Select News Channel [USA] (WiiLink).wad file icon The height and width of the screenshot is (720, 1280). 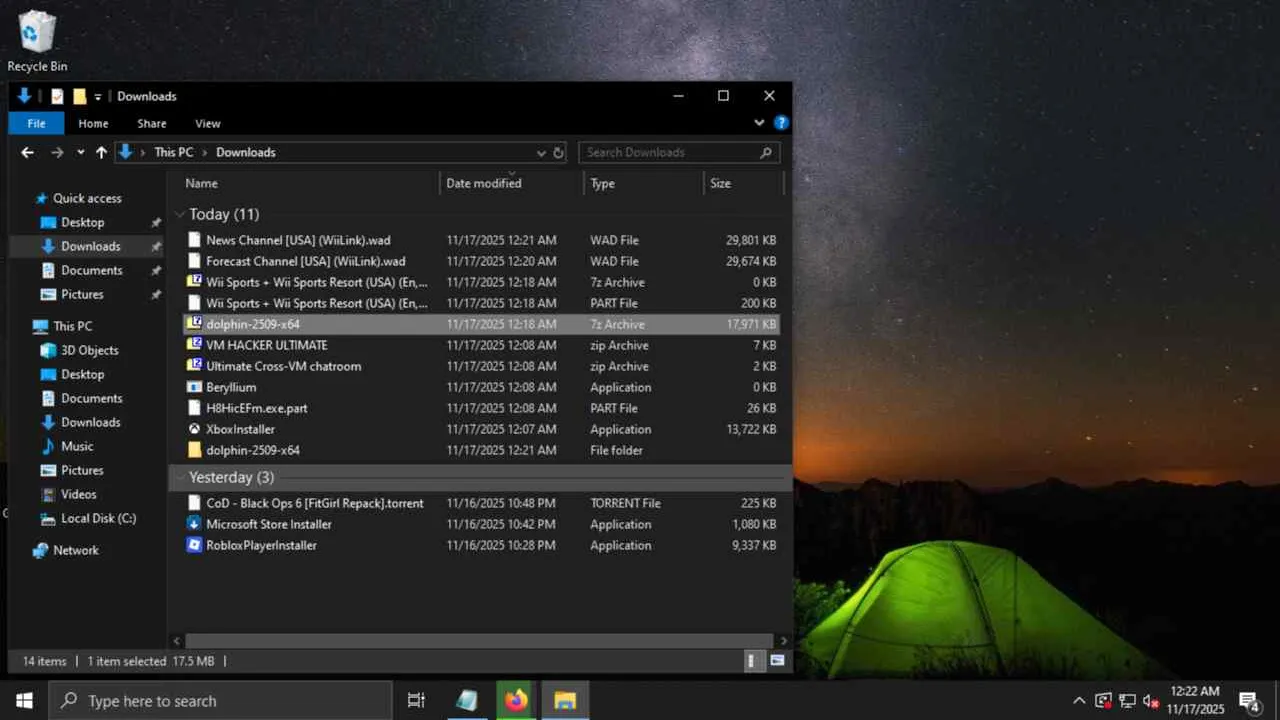(195, 240)
